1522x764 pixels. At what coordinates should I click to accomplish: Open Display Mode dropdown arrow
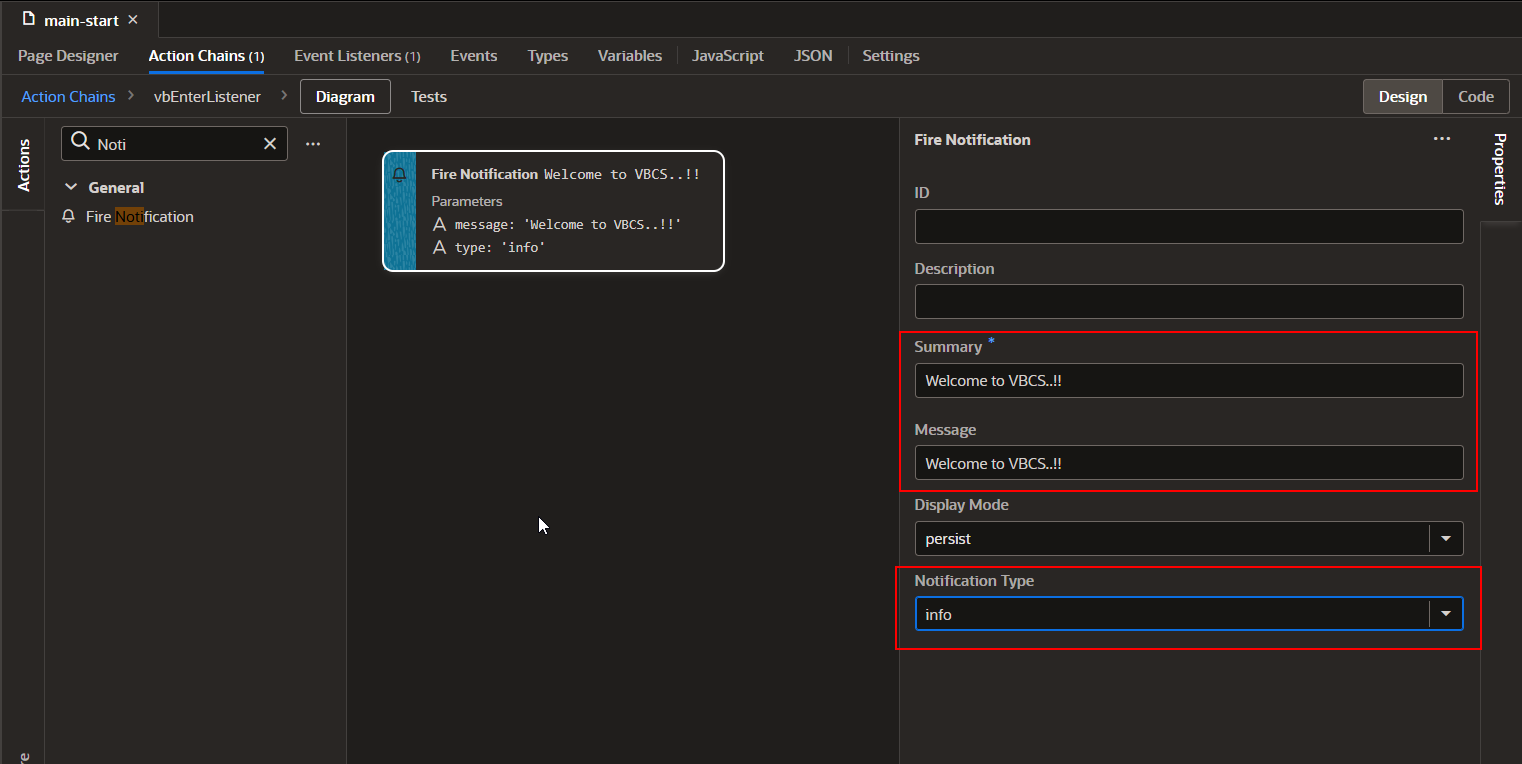[x=1446, y=539]
